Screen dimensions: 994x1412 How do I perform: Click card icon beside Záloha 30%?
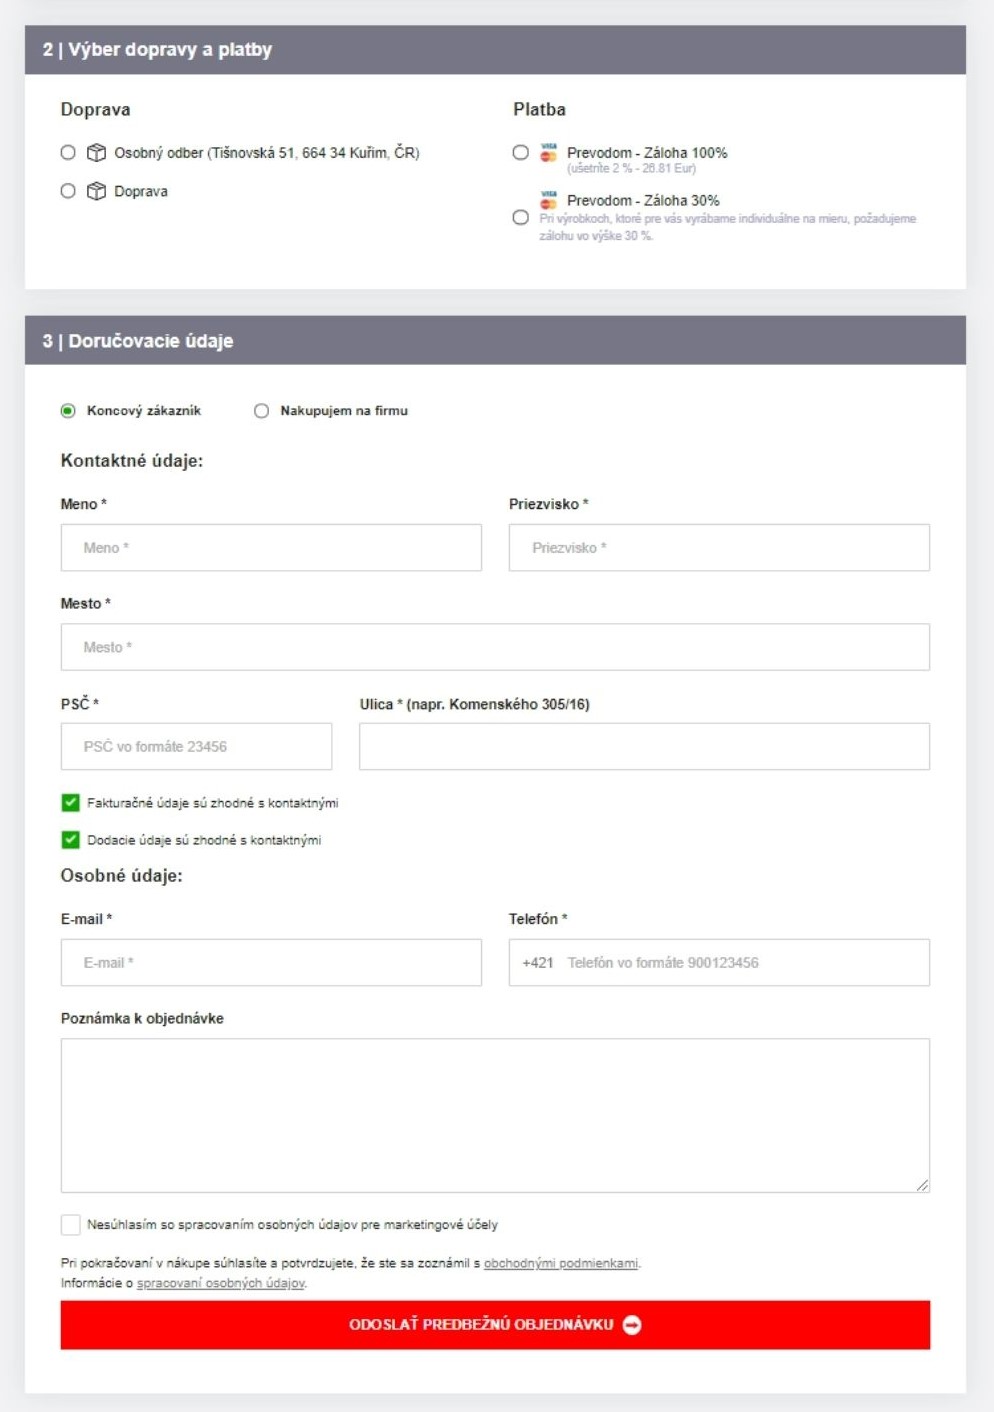[548, 200]
